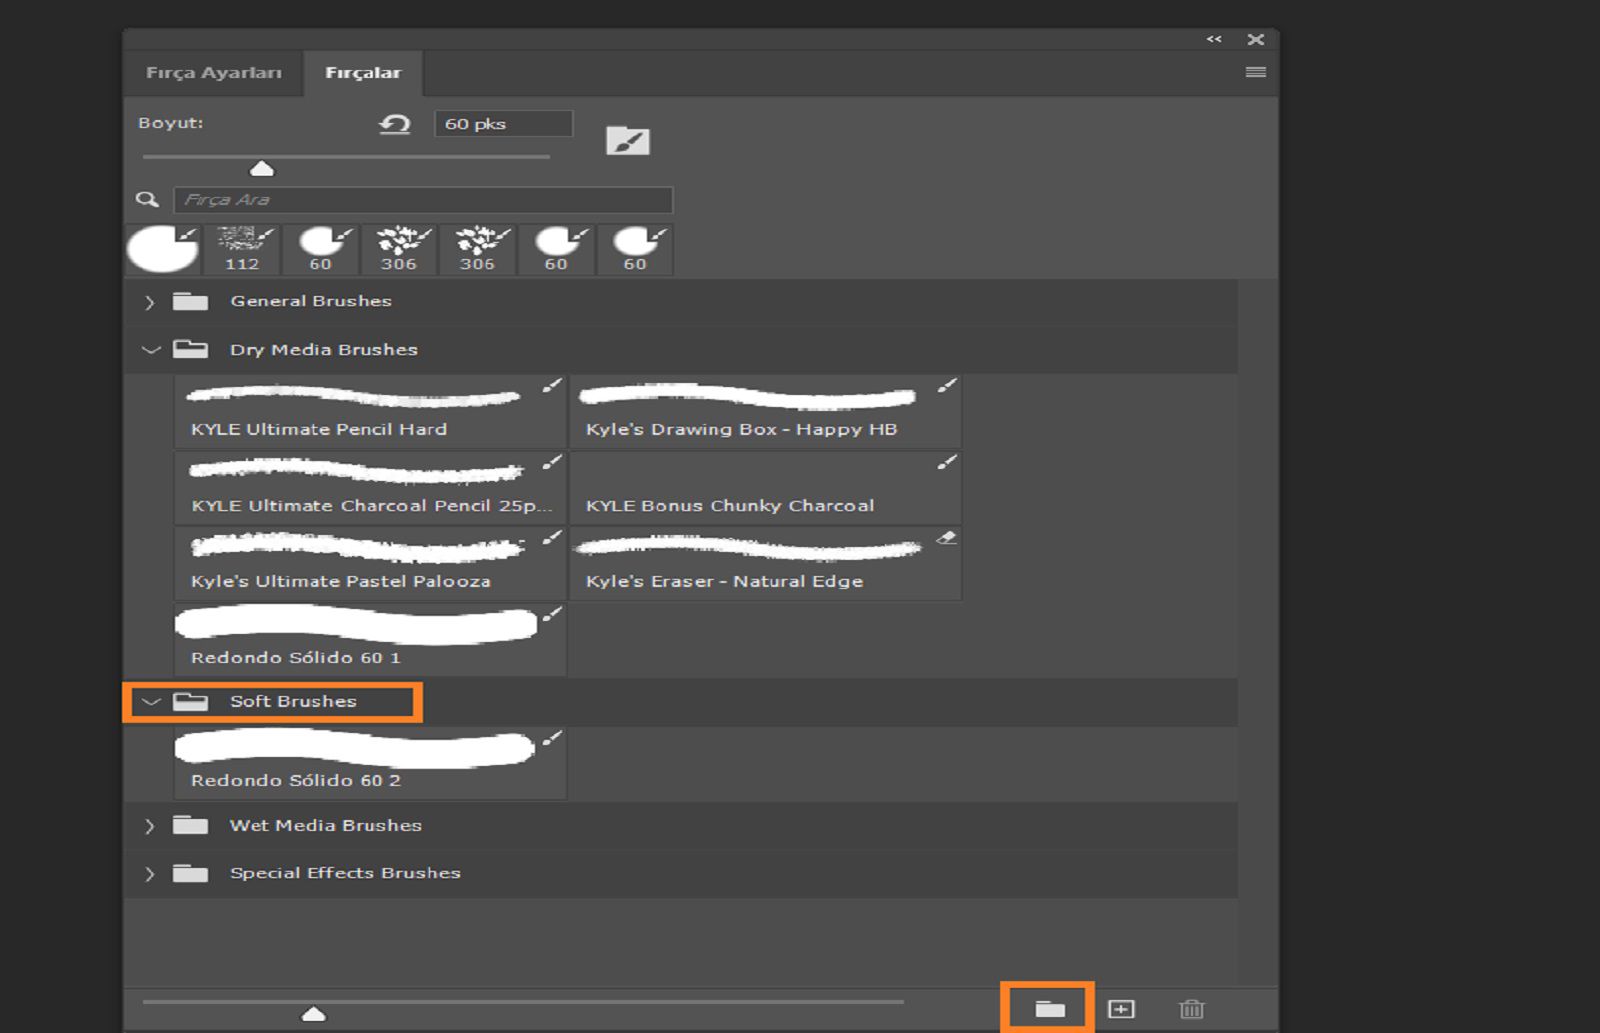Expand the Wet Media Brushes folder
Viewport: 1600px width, 1033px height.
150,826
